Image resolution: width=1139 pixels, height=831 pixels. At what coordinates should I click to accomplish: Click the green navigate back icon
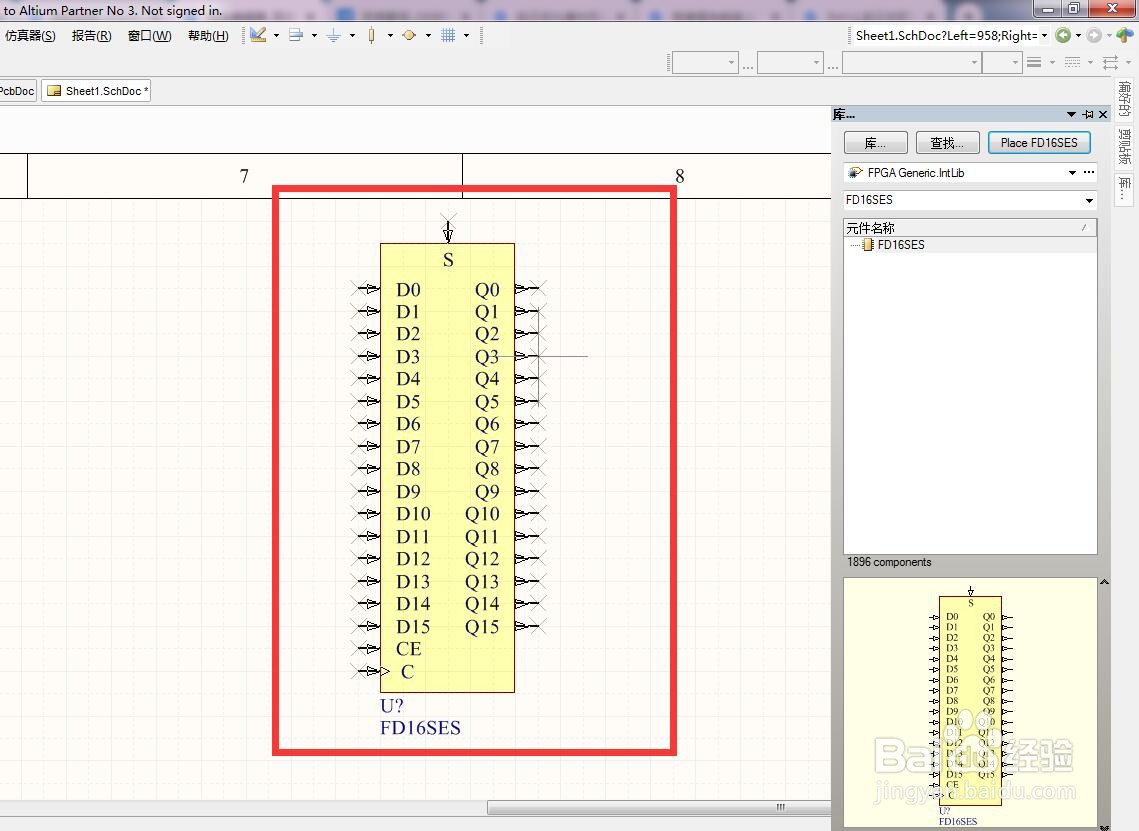1063,35
